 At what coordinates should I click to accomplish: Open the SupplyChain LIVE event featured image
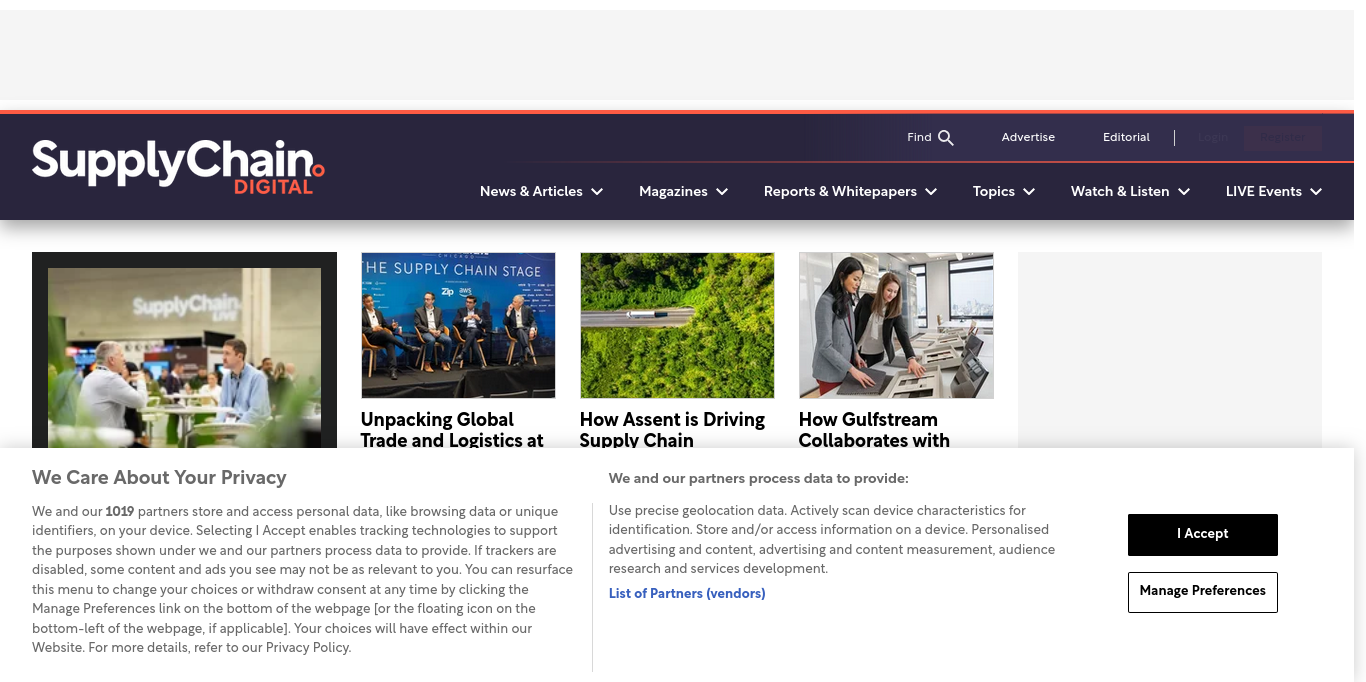click(184, 350)
